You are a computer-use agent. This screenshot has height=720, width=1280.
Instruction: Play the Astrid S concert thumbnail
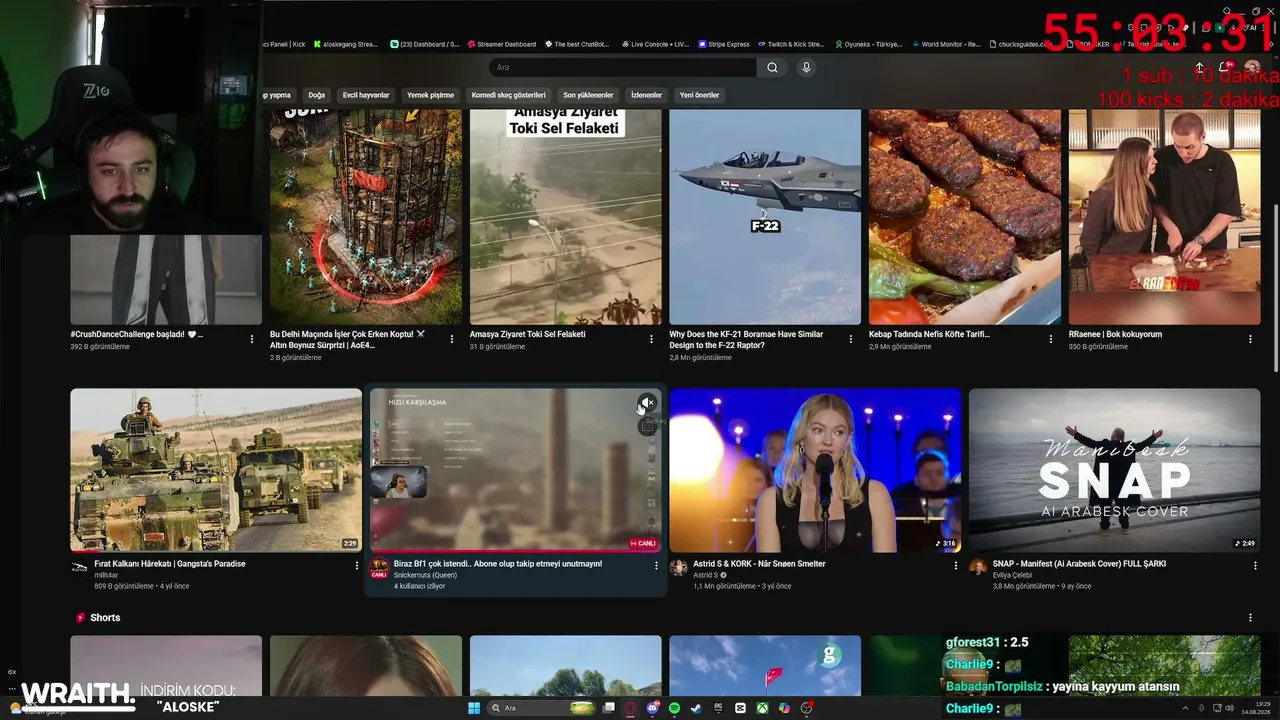(x=815, y=470)
